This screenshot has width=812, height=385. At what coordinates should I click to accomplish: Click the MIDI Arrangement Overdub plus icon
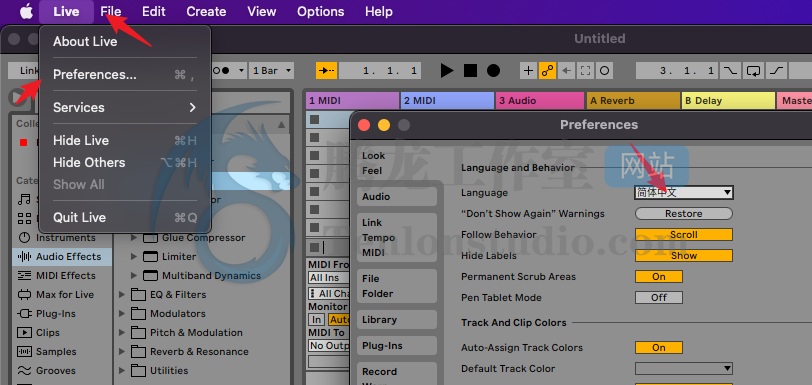tap(528, 71)
